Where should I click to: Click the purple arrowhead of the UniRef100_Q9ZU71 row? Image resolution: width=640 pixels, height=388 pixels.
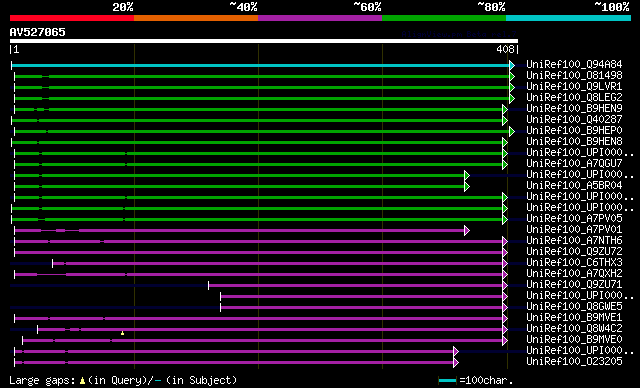505,286
